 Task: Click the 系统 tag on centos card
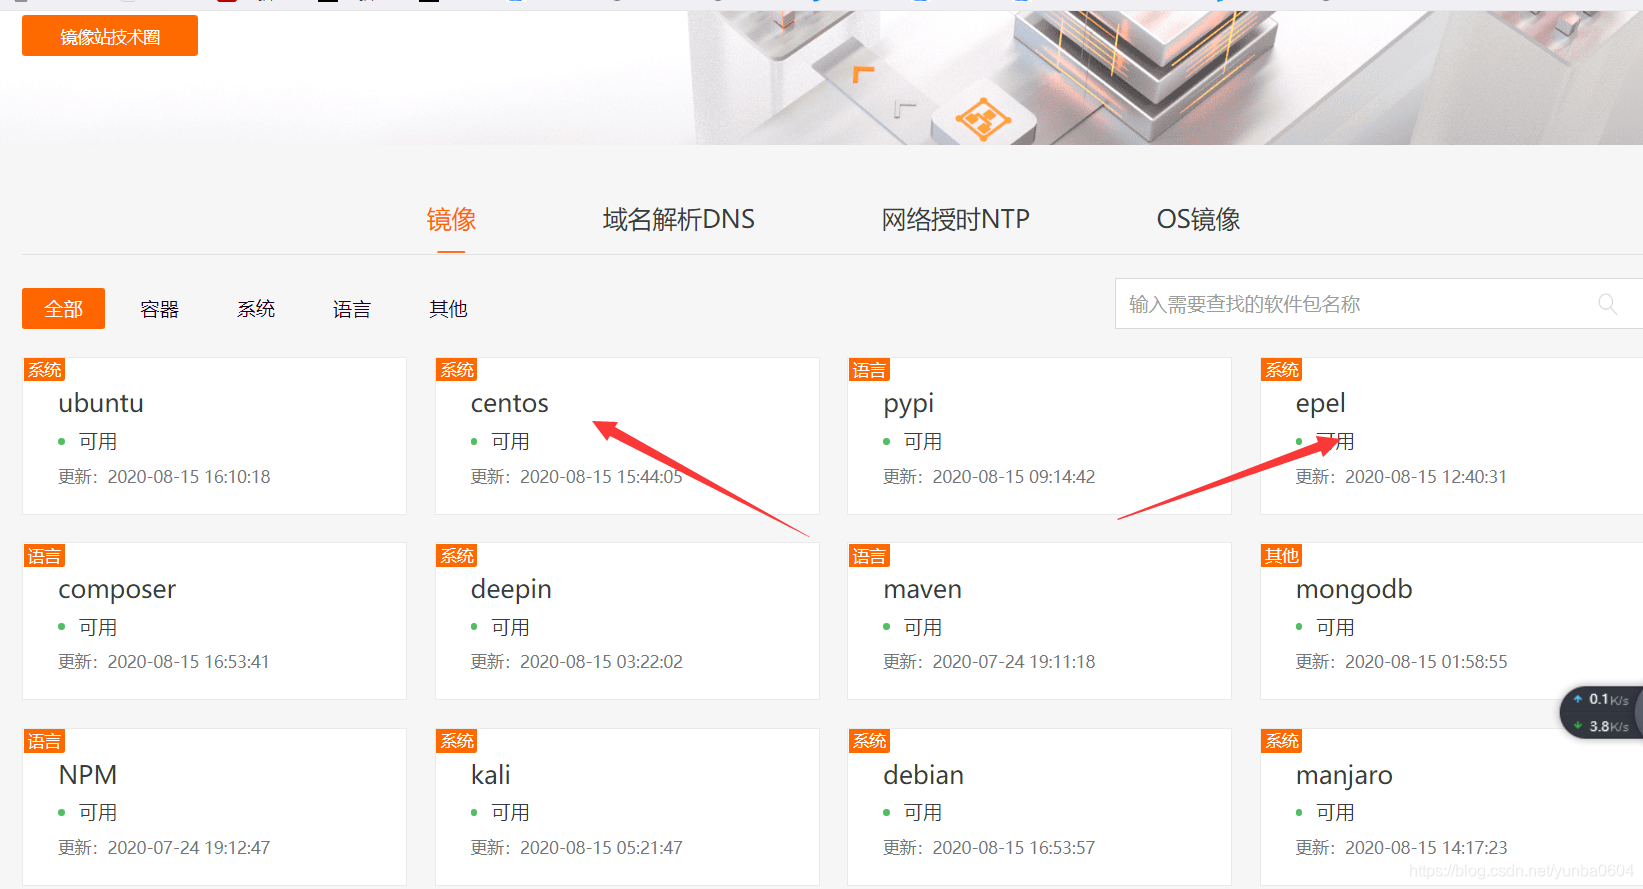(x=457, y=370)
